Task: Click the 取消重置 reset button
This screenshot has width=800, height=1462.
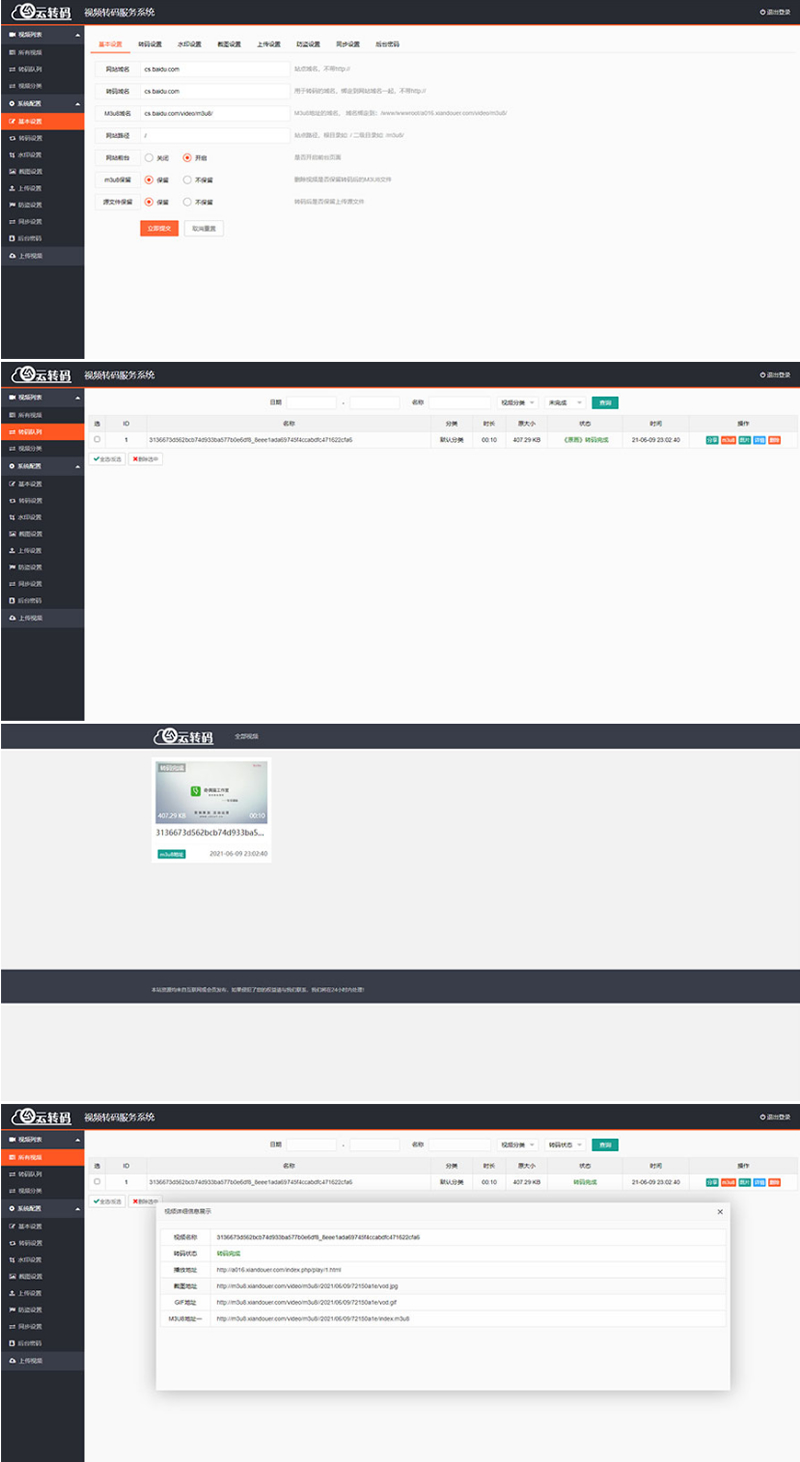Action: point(204,228)
